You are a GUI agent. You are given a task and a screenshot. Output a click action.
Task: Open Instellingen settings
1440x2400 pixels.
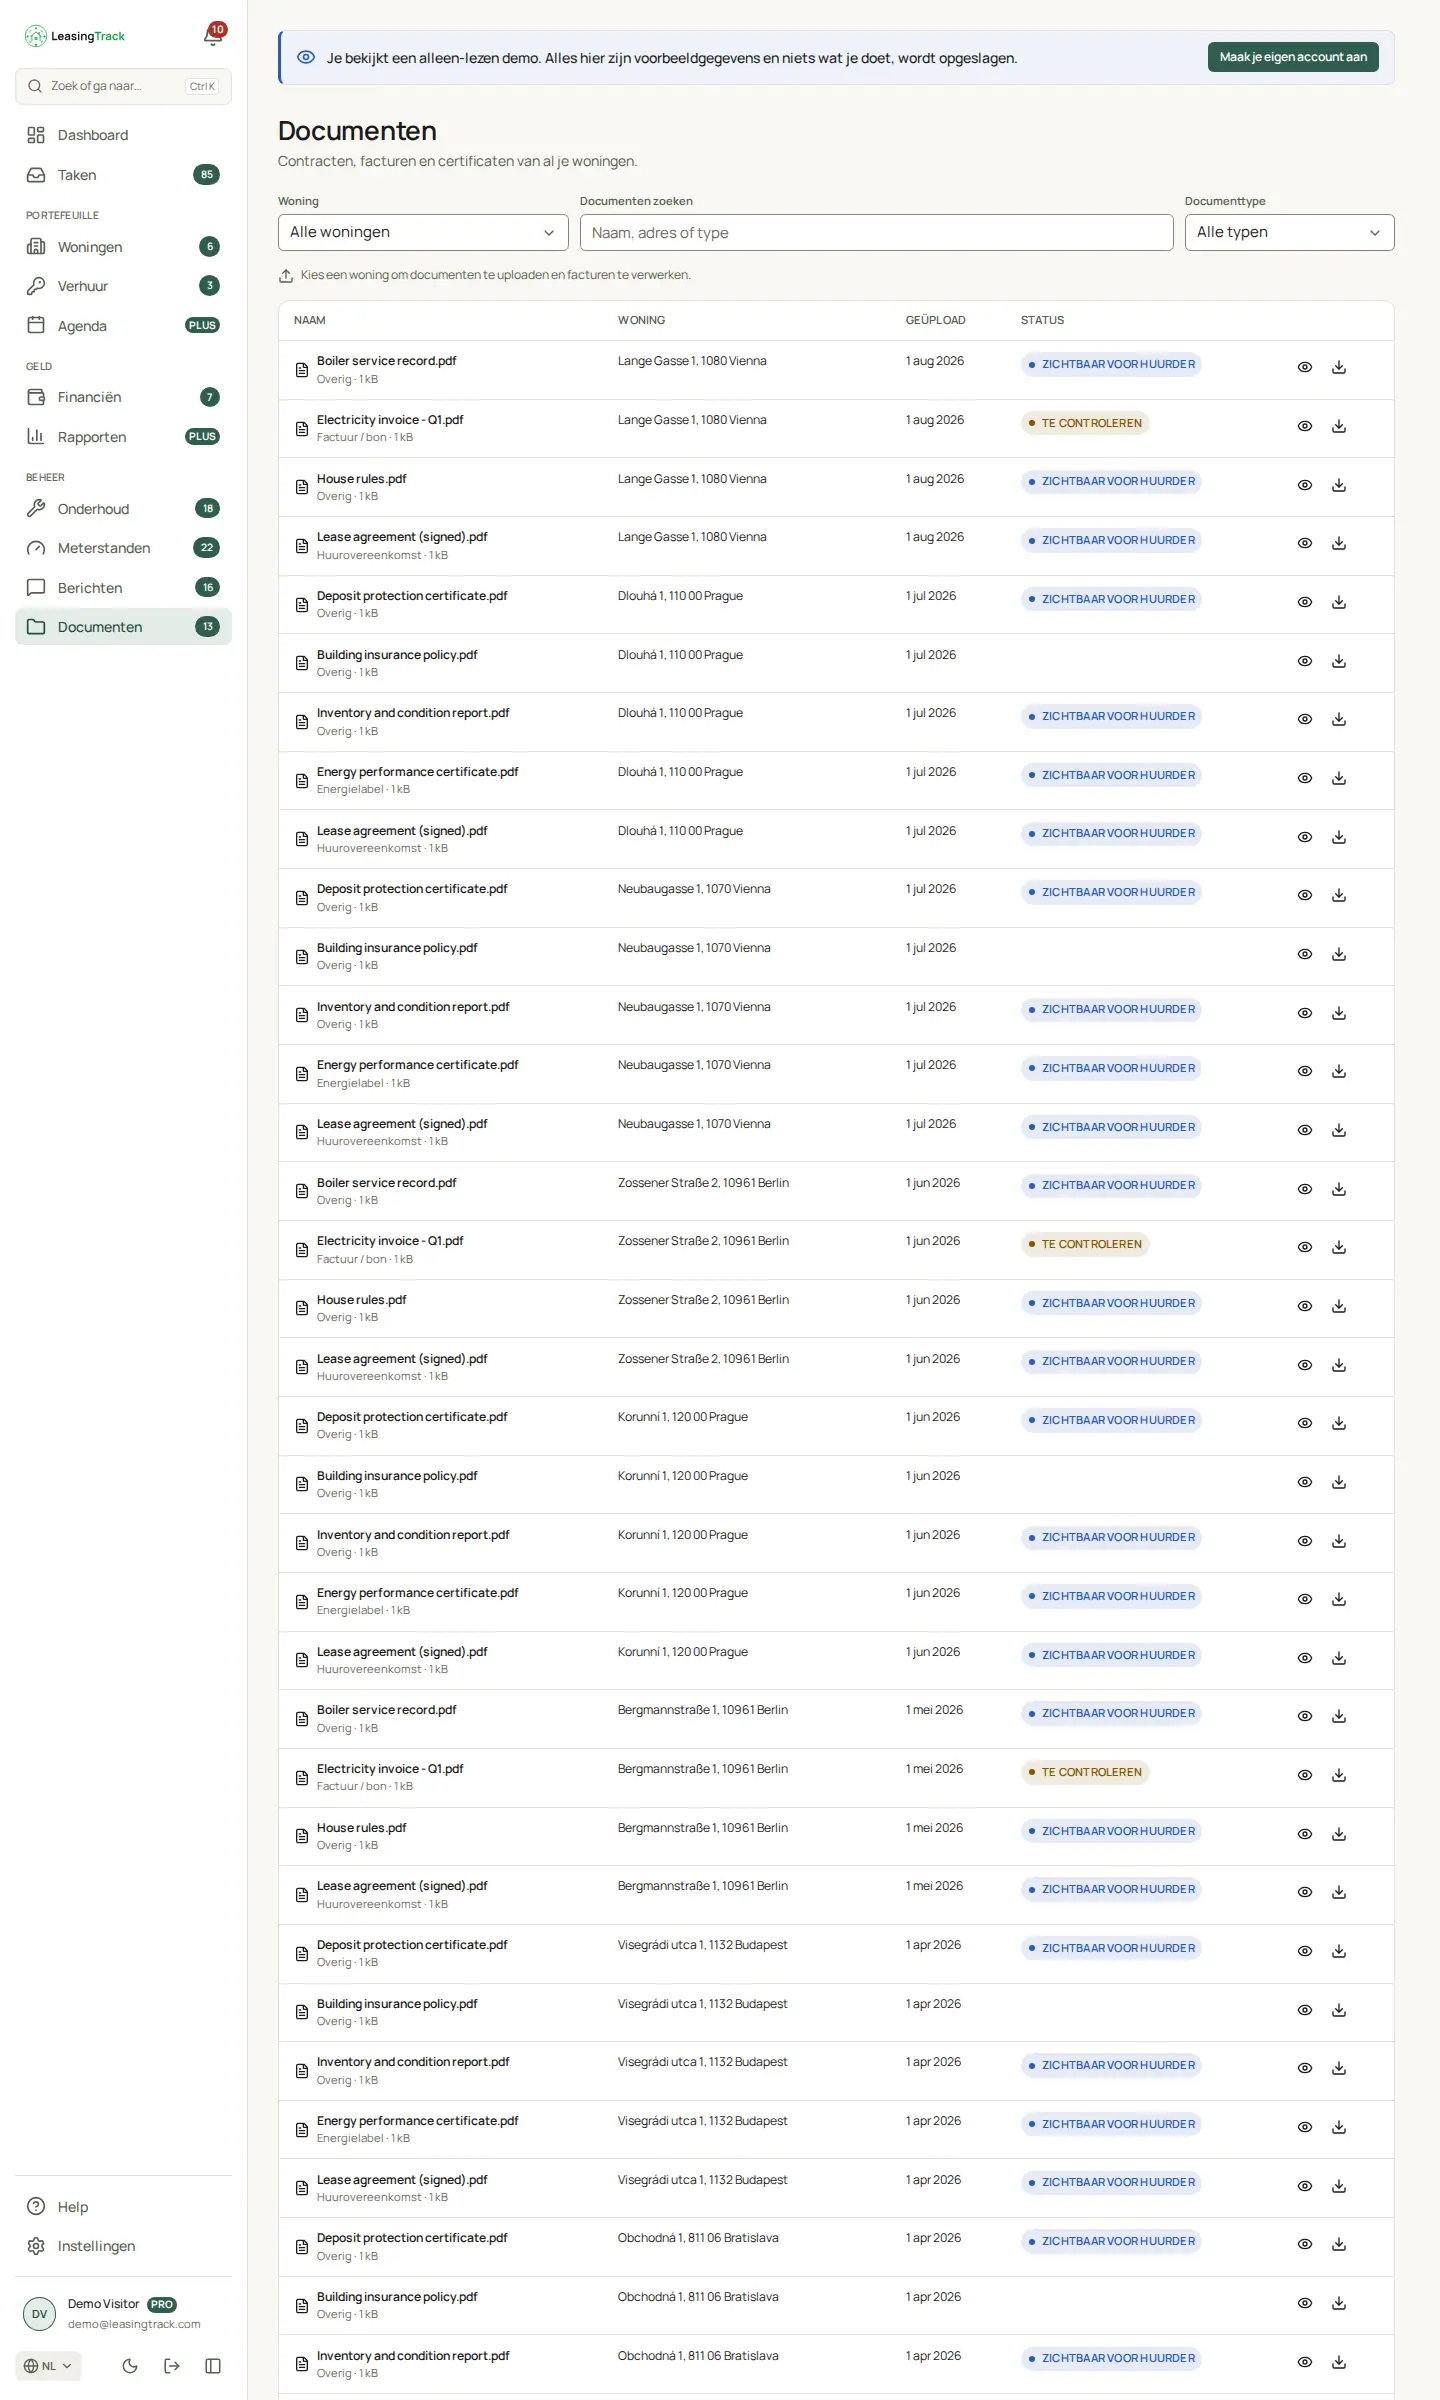(x=123, y=2246)
